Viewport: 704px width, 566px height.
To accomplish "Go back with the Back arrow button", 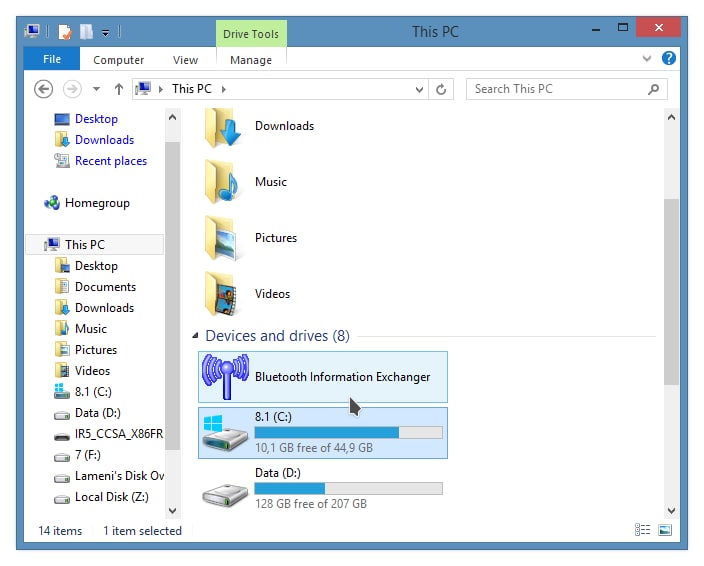I will click(x=44, y=89).
